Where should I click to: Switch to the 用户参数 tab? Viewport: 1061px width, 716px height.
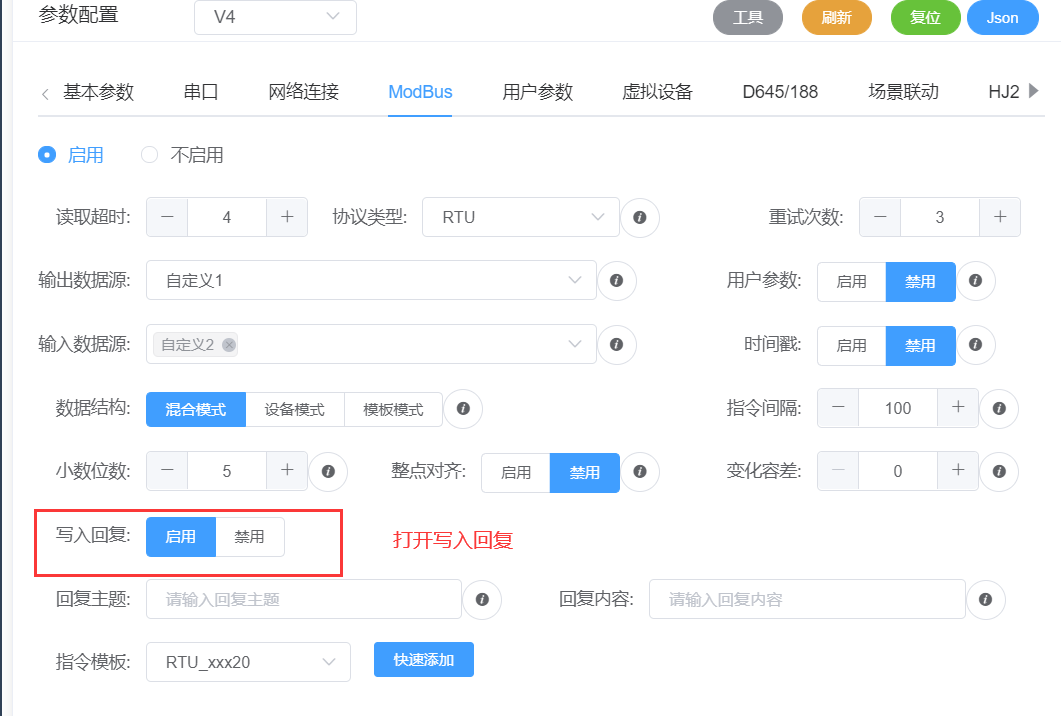537,92
